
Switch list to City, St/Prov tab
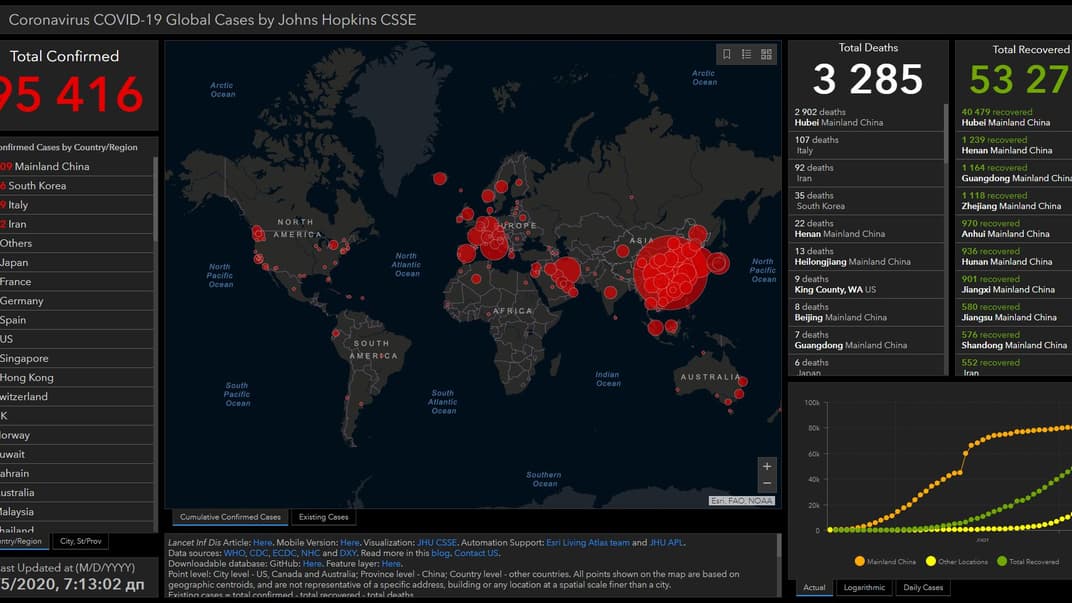point(80,541)
